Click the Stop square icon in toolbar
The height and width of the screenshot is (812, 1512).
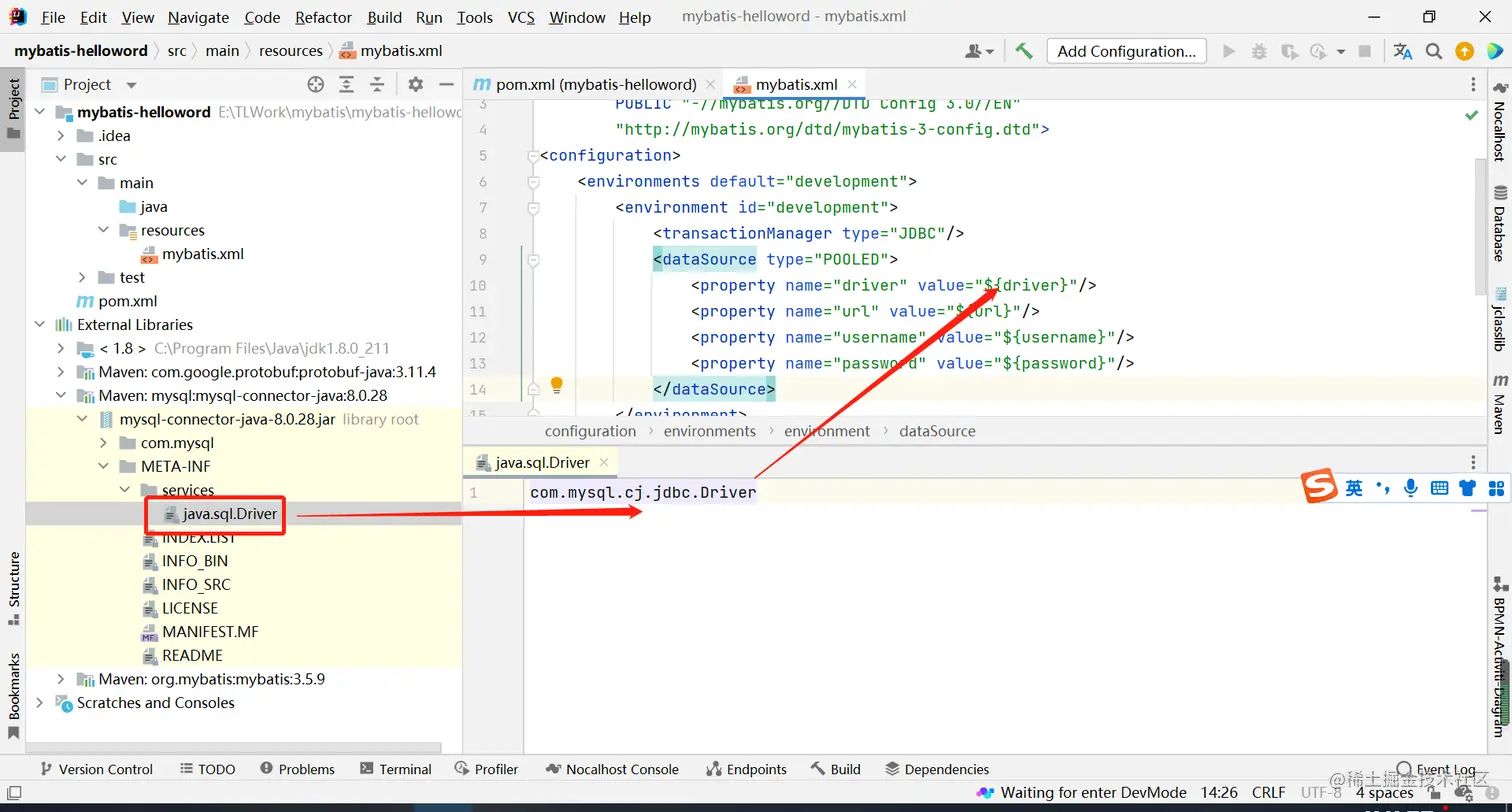click(1364, 51)
